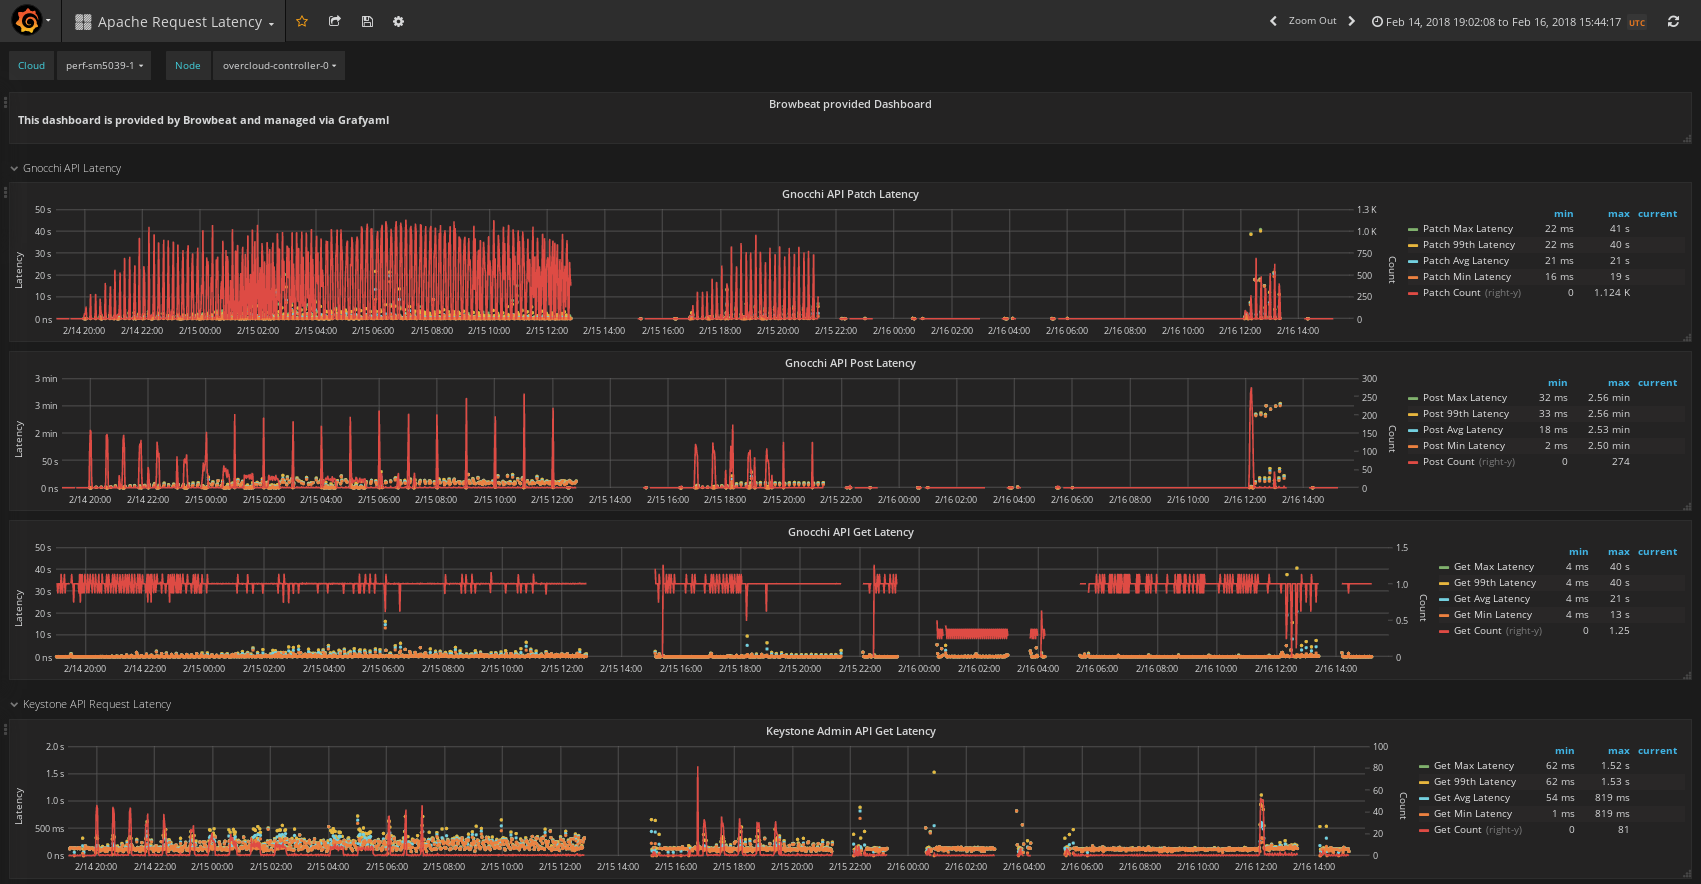Image resolution: width=1701 pixels, height=884 pixels.
Task: Star the Apache Request Latency dashboard
Action: [x=302, y=21]
